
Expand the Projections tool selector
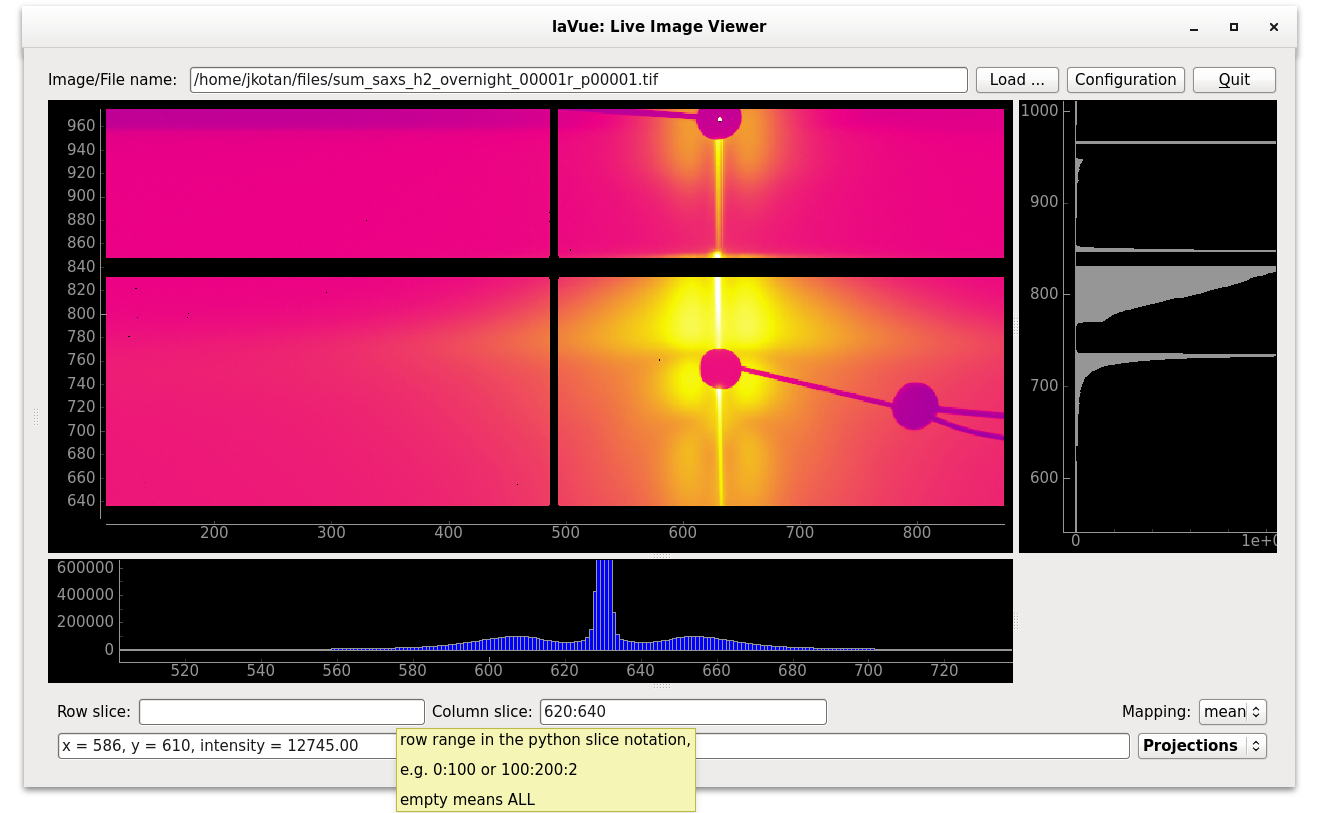1201,746
